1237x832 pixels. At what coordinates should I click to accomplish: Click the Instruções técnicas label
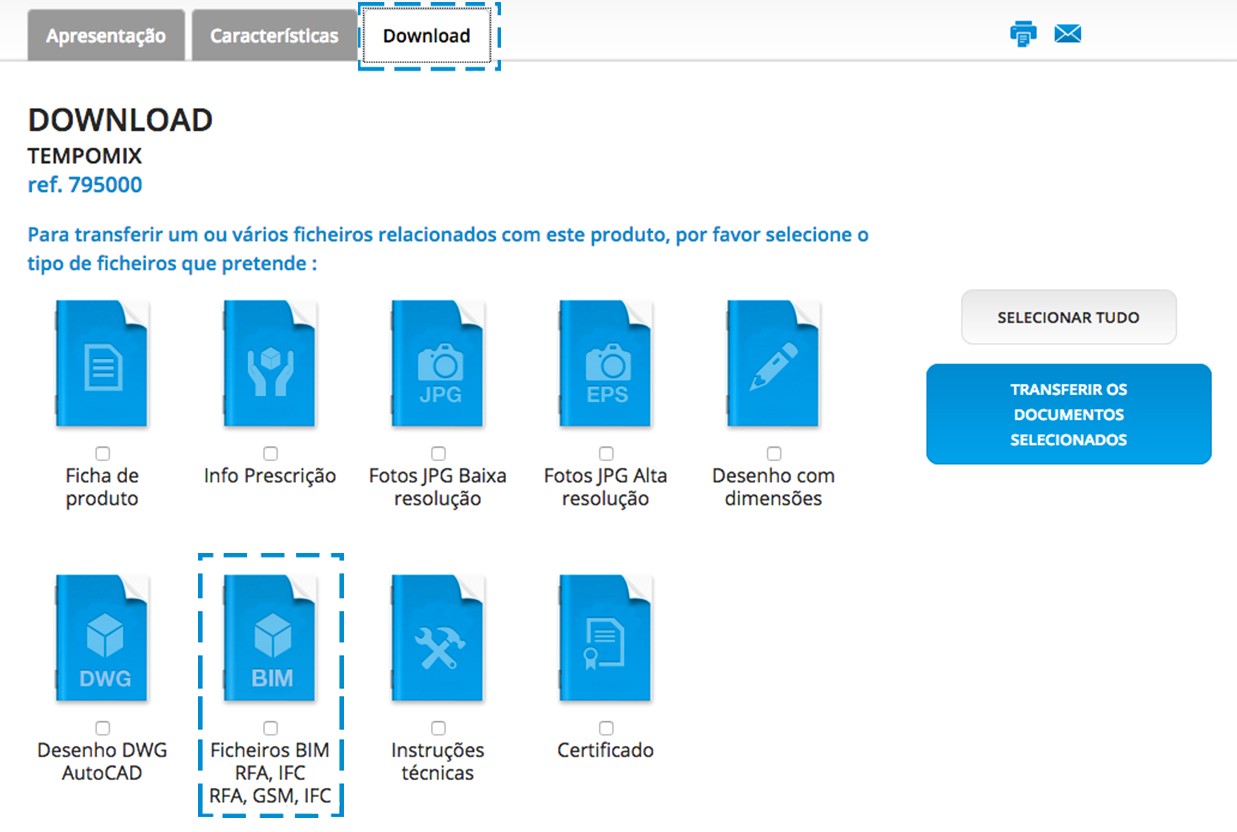pos(438,761)
